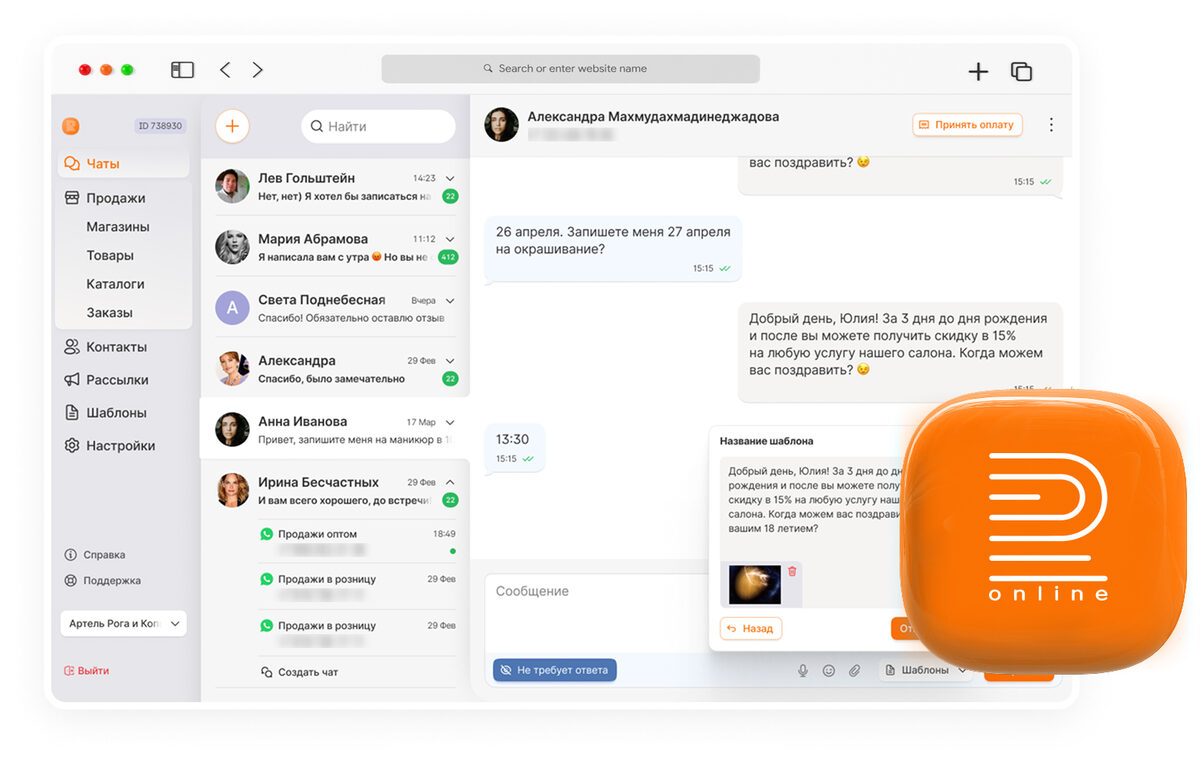Image resolution: width=1200 pixels, height=761 pixels.
Task: Expand the Лев Гольштейн chat chevron
Action: (450, 178)
